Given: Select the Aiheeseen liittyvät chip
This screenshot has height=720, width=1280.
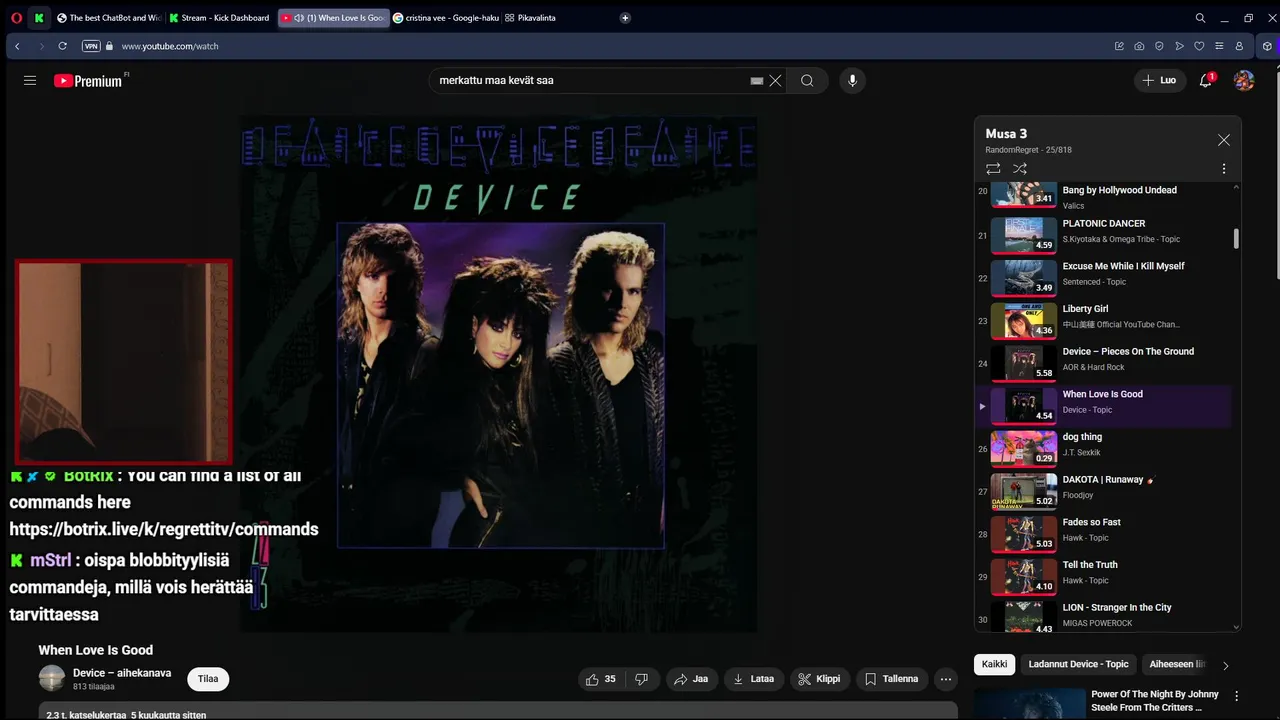Looking at the screenshot, I should [1177, 664].
